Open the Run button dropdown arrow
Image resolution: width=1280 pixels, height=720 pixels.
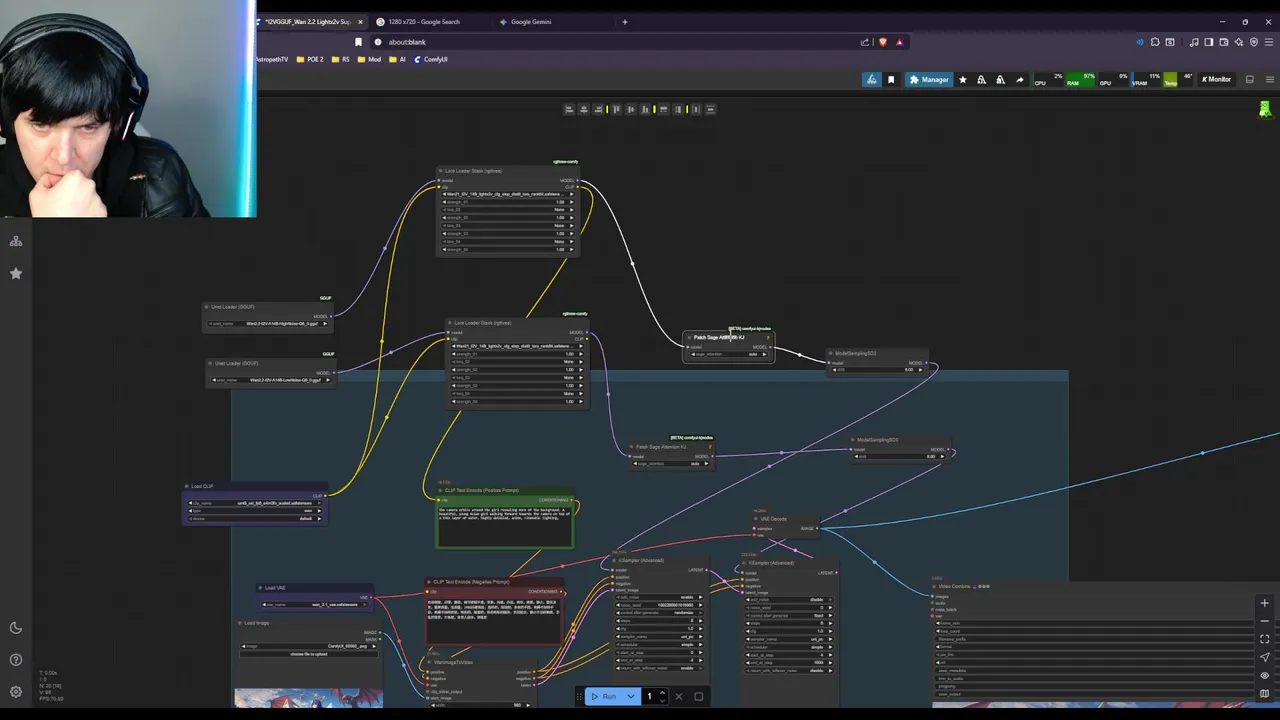(x=631, y=696)
